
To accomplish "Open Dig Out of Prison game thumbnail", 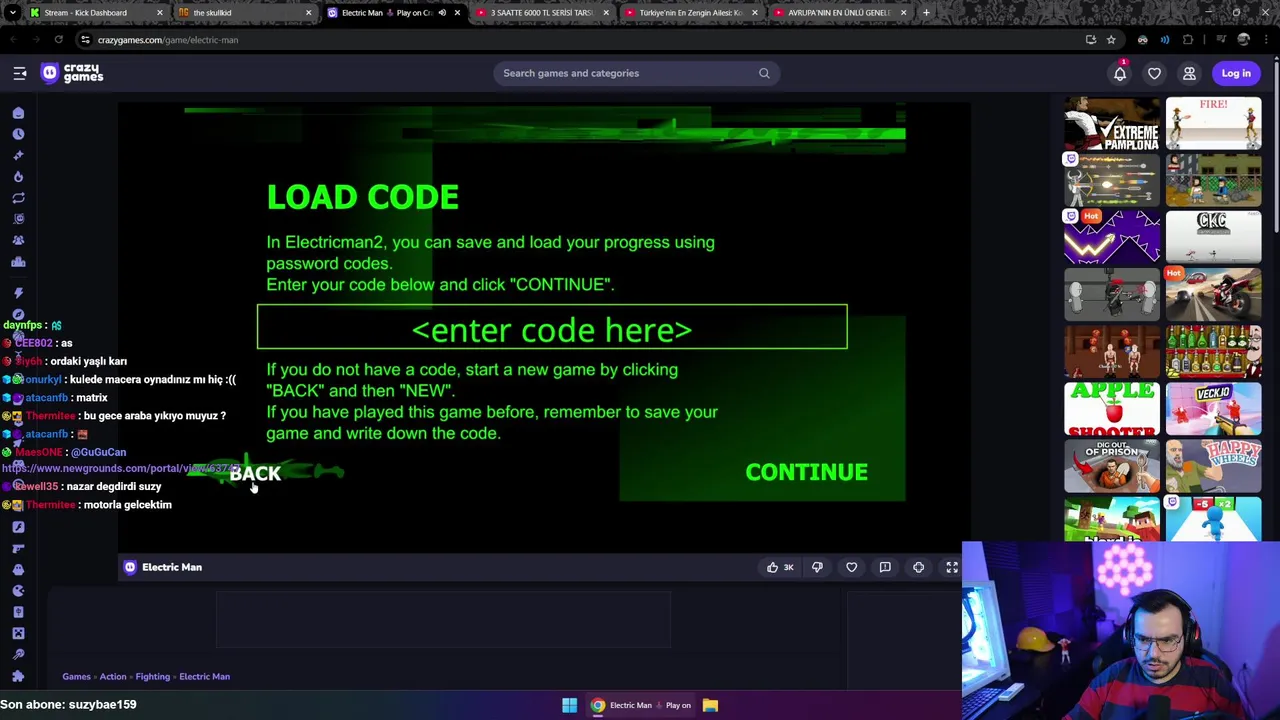I will coord(1112,466).
